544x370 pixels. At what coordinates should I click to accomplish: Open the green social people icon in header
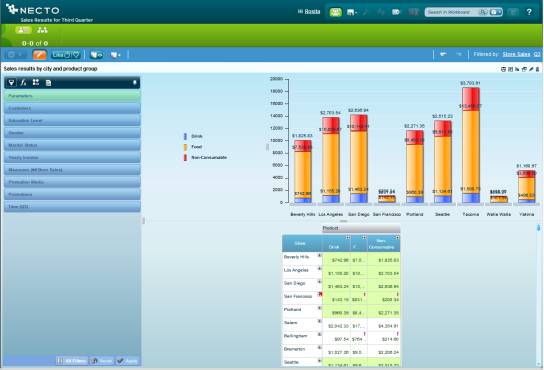(335, 12)
